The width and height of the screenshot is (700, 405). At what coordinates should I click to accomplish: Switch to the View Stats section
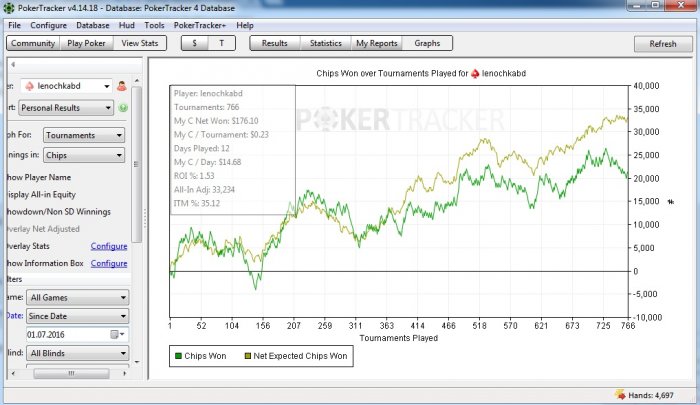(x=140, y=43)
